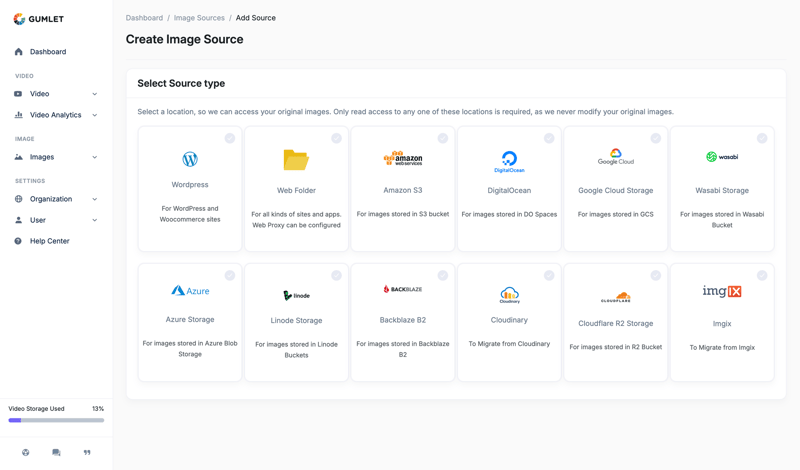
Task: Click the Amazon web services logo
Action: (403, 158)
